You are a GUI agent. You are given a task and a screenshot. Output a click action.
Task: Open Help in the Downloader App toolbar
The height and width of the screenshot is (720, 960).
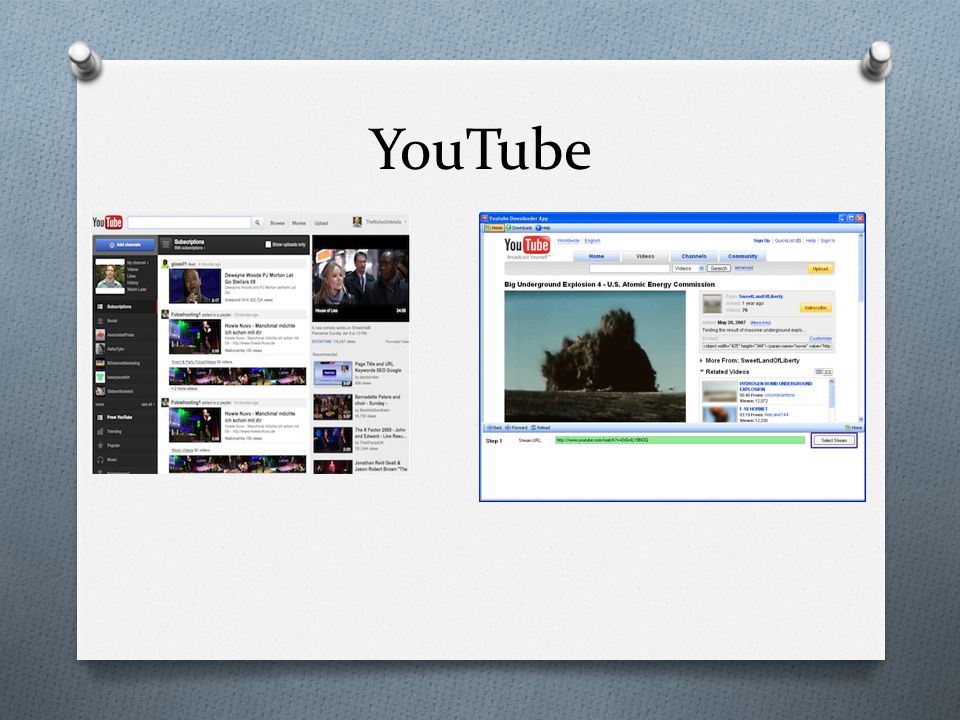coord(543,228)
